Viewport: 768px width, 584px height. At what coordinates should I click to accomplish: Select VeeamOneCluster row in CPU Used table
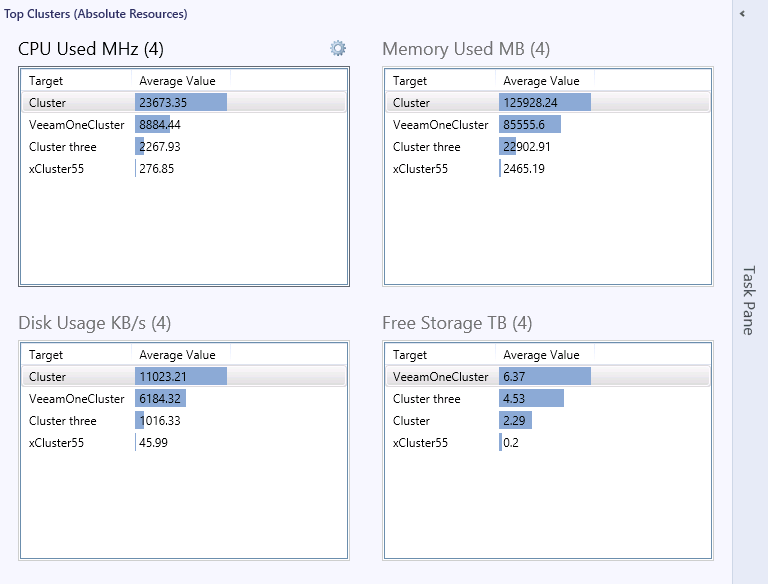[76, 125]
